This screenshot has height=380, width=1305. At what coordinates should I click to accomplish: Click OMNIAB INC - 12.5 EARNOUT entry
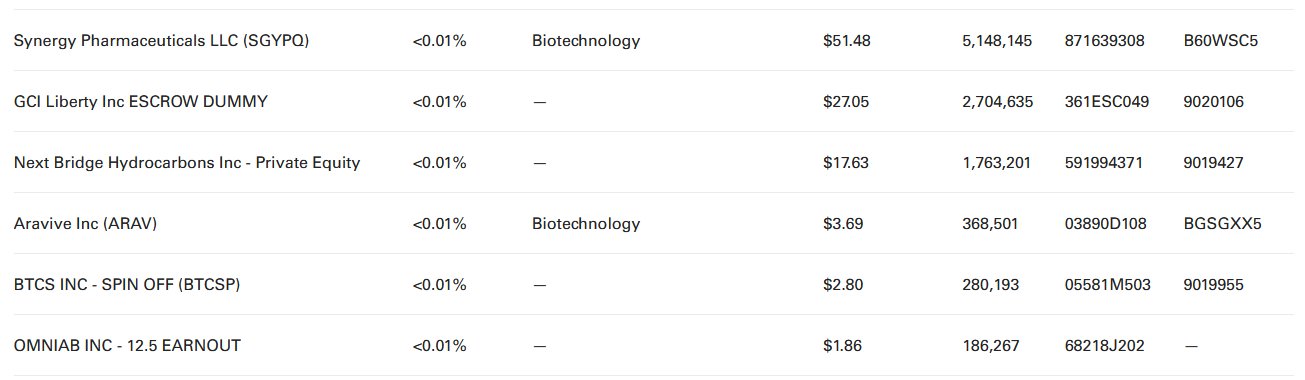tap(127, 346)
